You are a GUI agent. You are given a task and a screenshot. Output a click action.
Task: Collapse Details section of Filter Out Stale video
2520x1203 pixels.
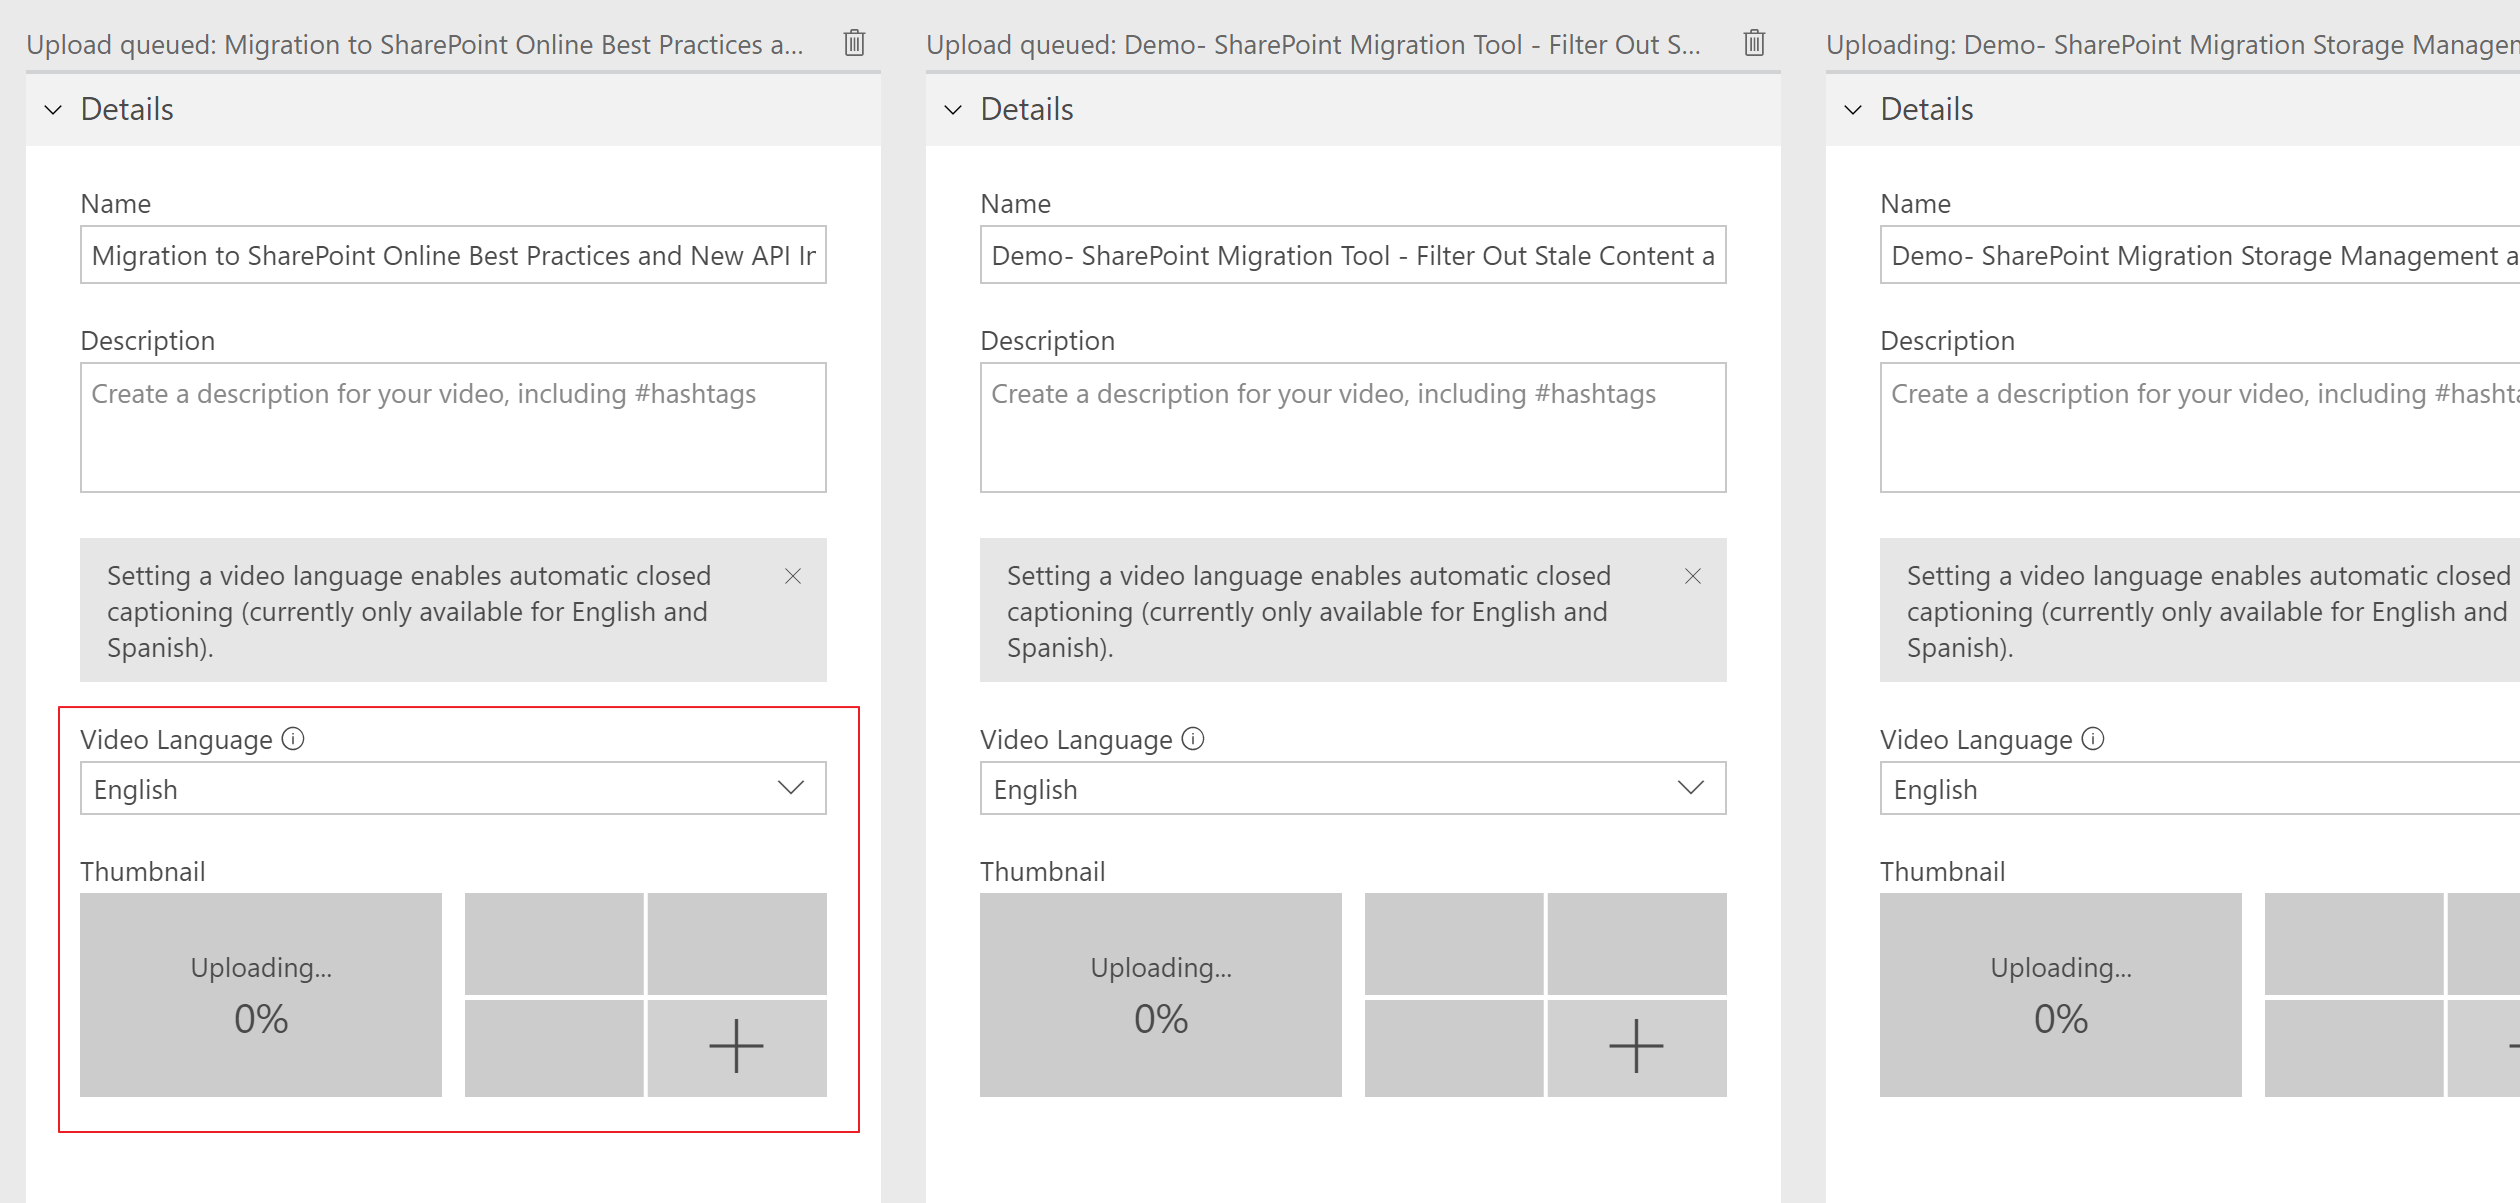(954, 109)
